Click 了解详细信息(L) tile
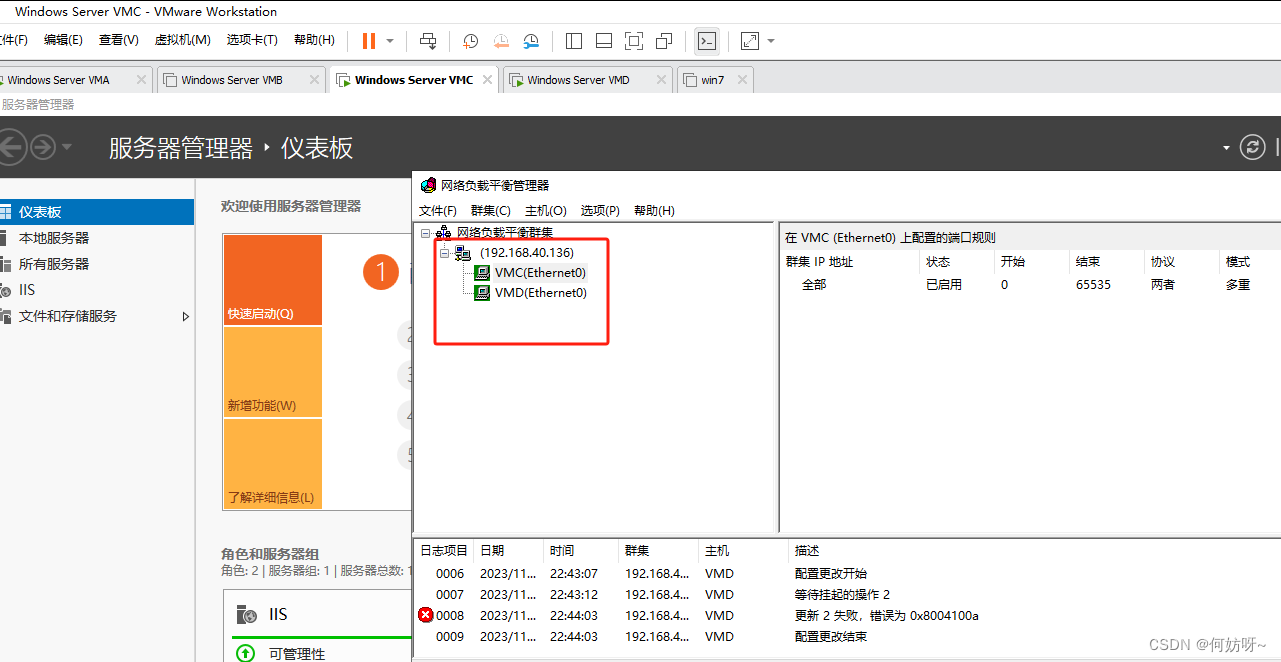 pos(272,465)
